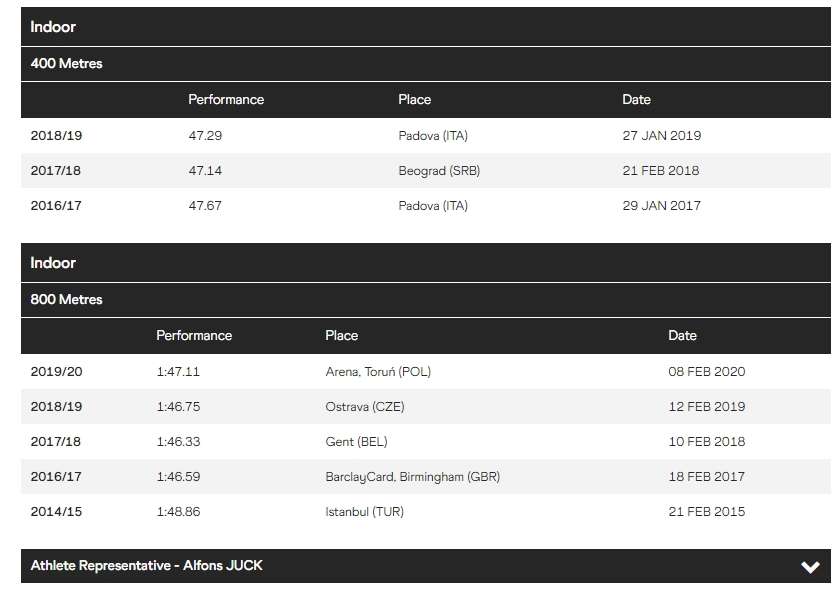Click the Date column header in 400 Metres
840x593 pixels.
pyautogui.click(x=636, y=100)
